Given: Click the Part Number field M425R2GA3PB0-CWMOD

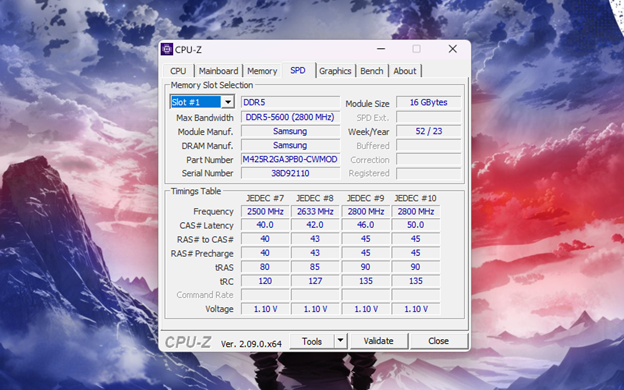Looking at the screenshot, I should (291, 159).
